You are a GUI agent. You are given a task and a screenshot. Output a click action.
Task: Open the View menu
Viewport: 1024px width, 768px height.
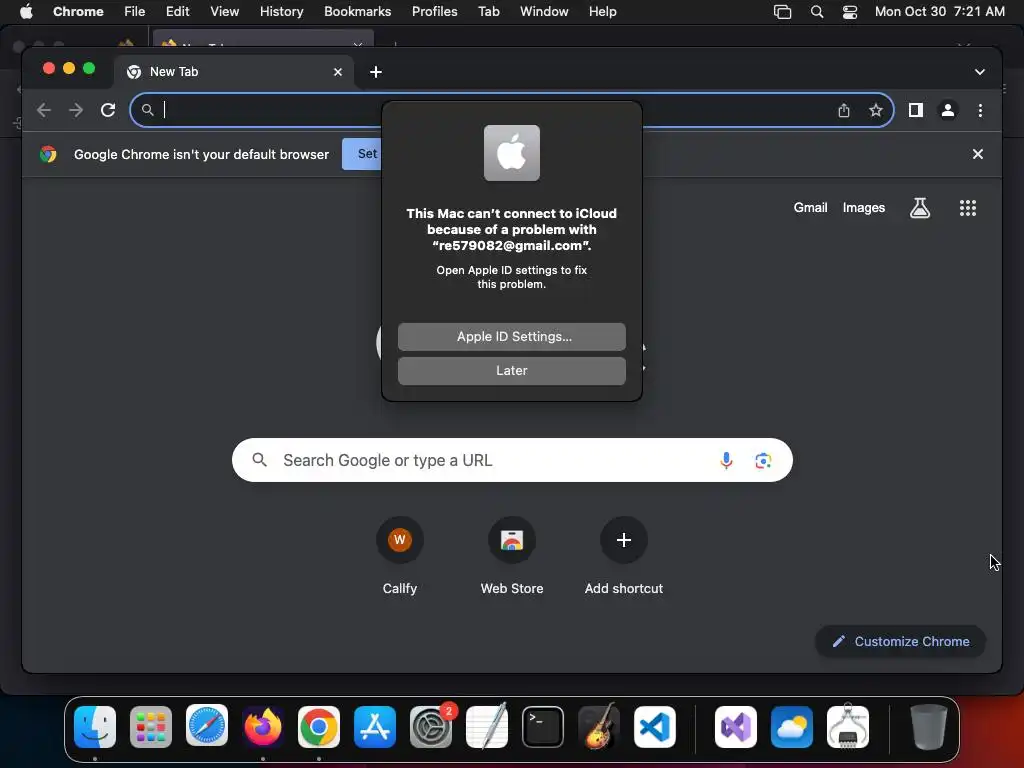tap(225, 12)
